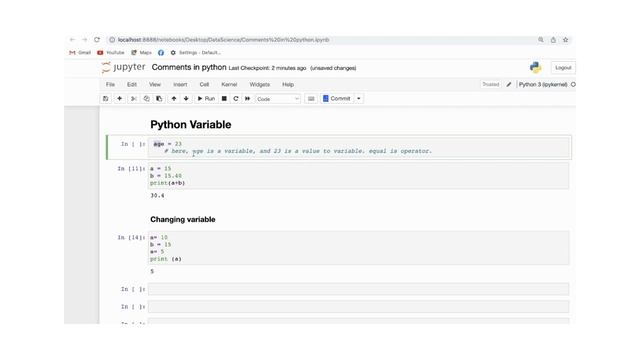The image size is (640, 360).
Task: Click the Python logo icon
Action: click(x=536, y=67)
